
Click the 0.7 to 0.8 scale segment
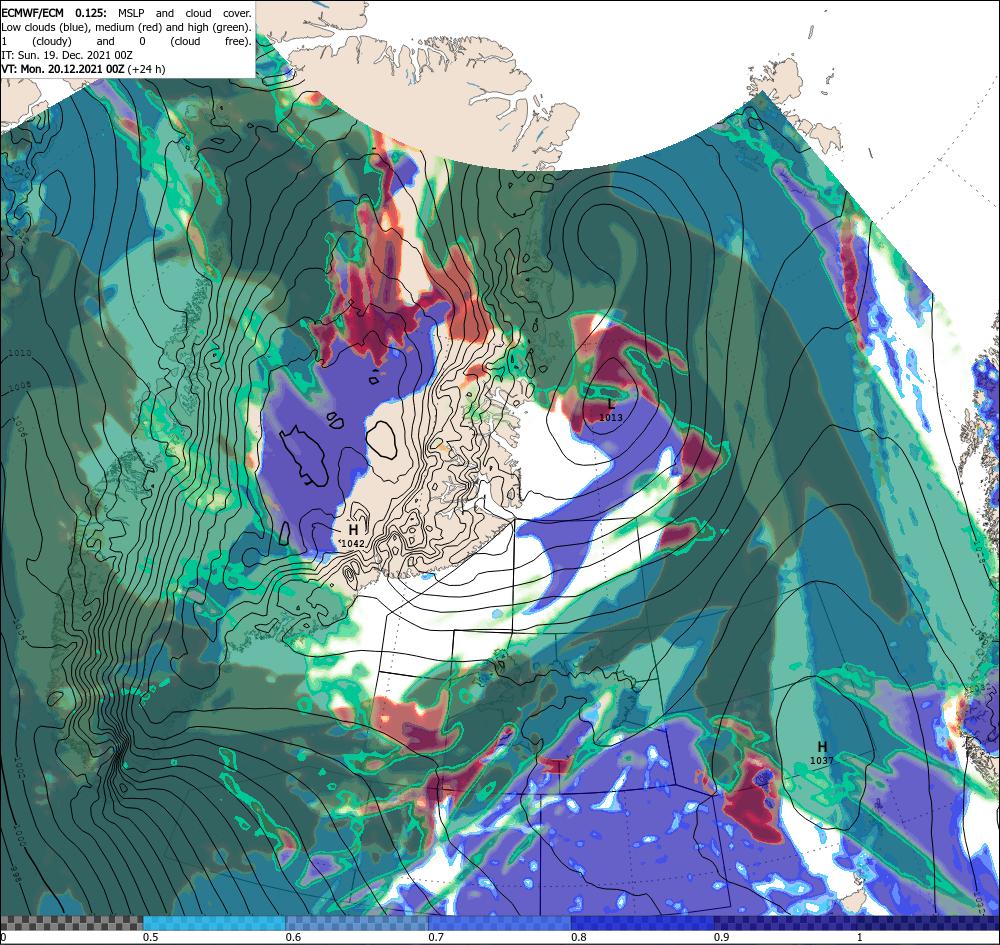[x=500, y=923]
